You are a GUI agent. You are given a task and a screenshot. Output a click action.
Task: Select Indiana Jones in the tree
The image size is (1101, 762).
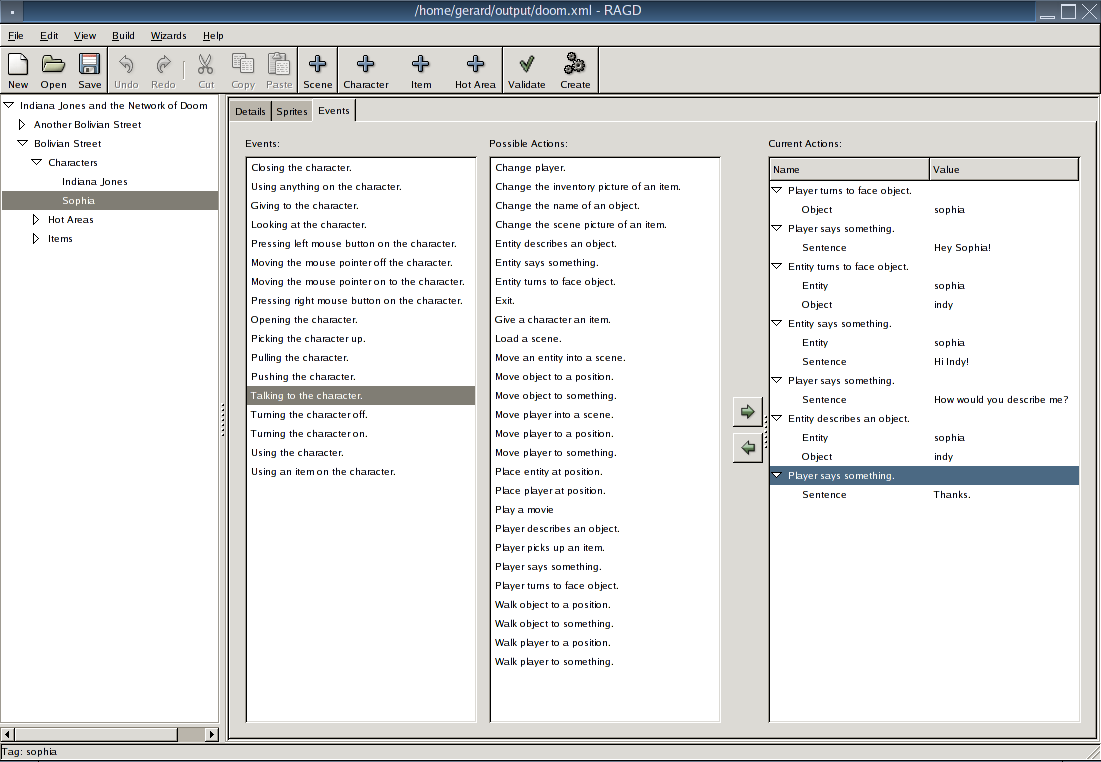click(95, 181)
